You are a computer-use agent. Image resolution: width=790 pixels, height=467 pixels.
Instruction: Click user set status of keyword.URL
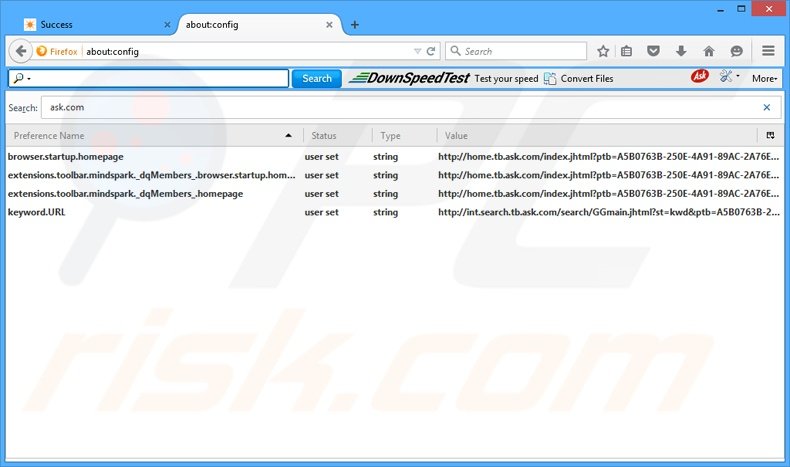click(321, 212)
